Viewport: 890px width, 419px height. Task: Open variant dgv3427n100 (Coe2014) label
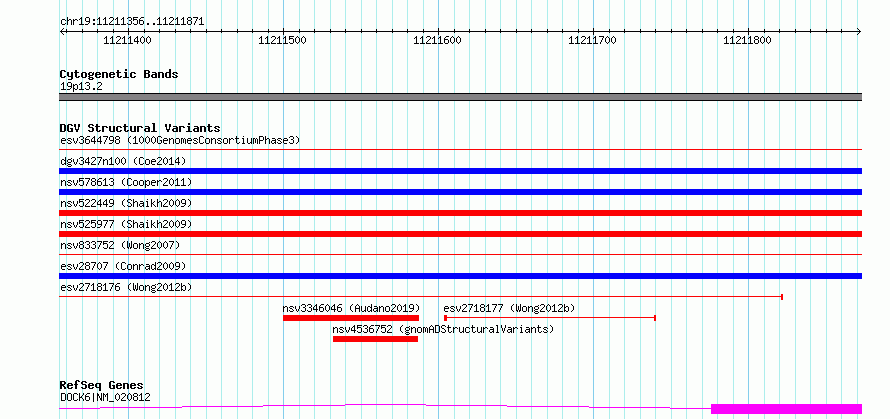[x=123, y=161]
